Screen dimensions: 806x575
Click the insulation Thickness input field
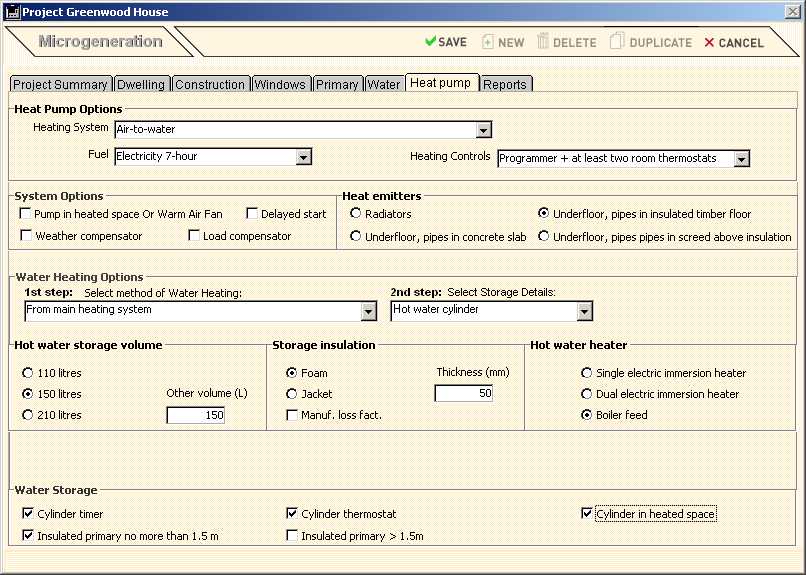[463, 394]
